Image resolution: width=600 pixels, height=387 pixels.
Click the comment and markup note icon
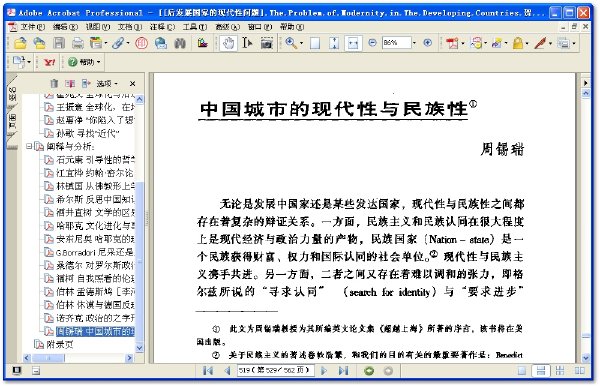(x=476, y=43)
